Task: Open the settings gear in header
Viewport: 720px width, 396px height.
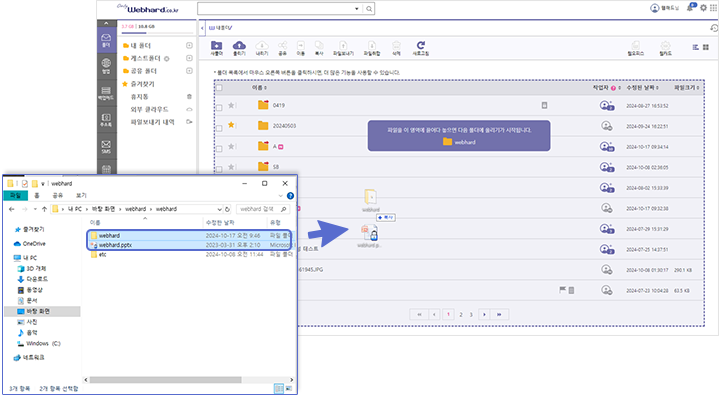Action: coord(703,8)
